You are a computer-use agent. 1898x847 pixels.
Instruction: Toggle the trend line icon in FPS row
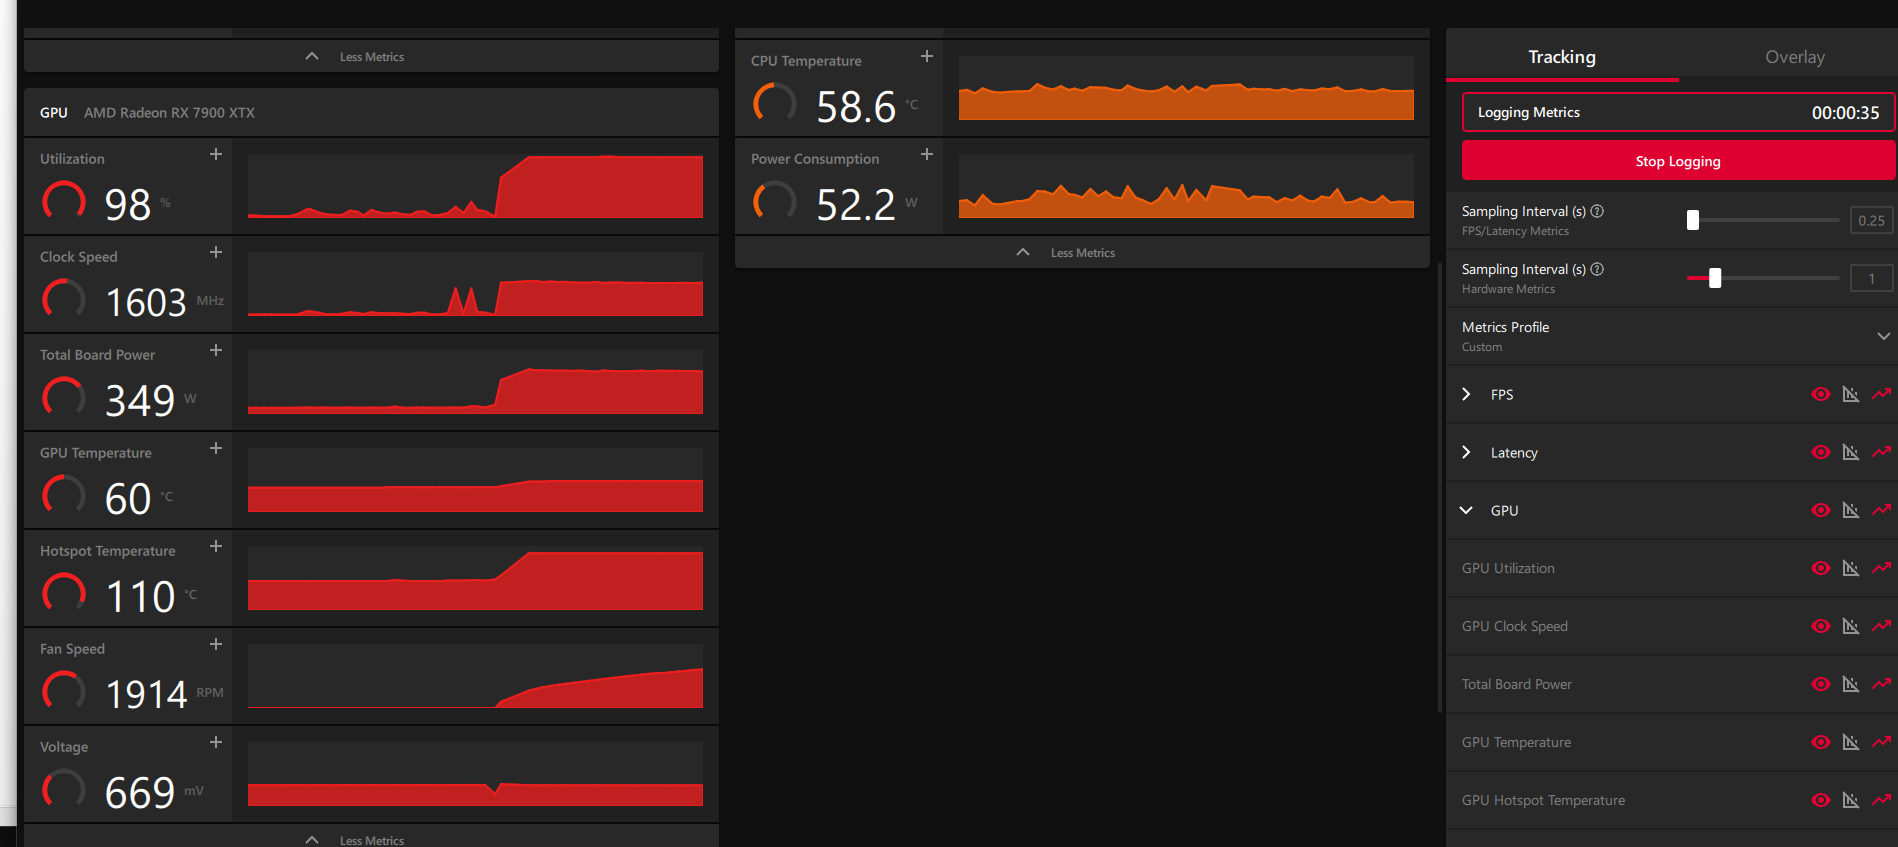(x=1882, y=394)
